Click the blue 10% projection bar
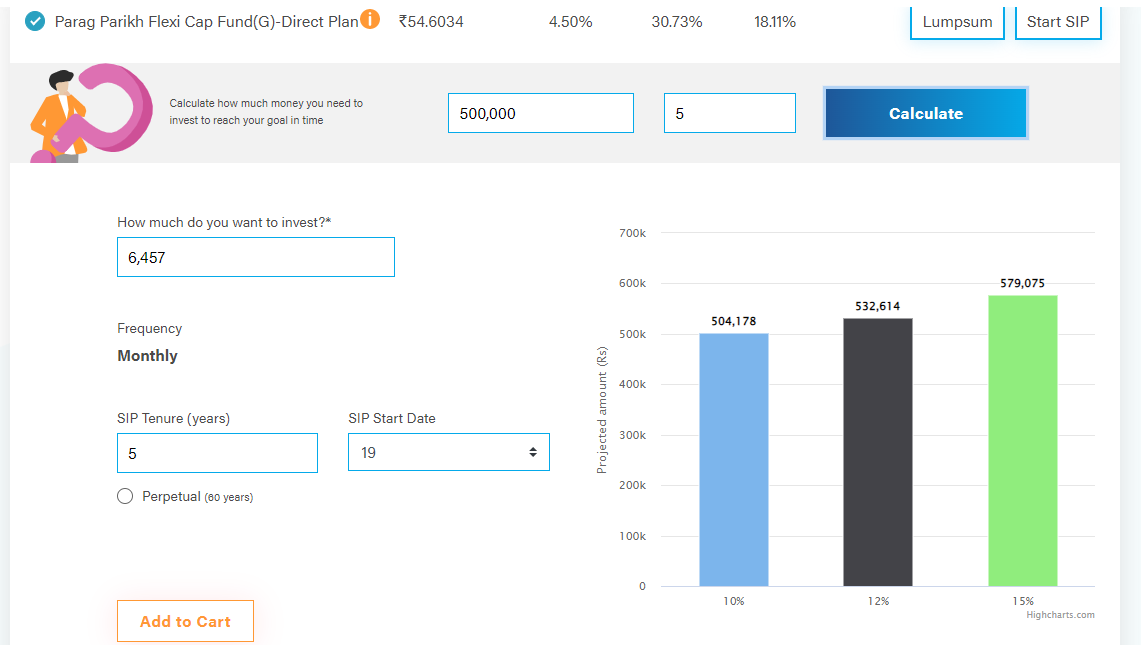The width and height of the screenshot is (1141, 645). click(734, 459)
